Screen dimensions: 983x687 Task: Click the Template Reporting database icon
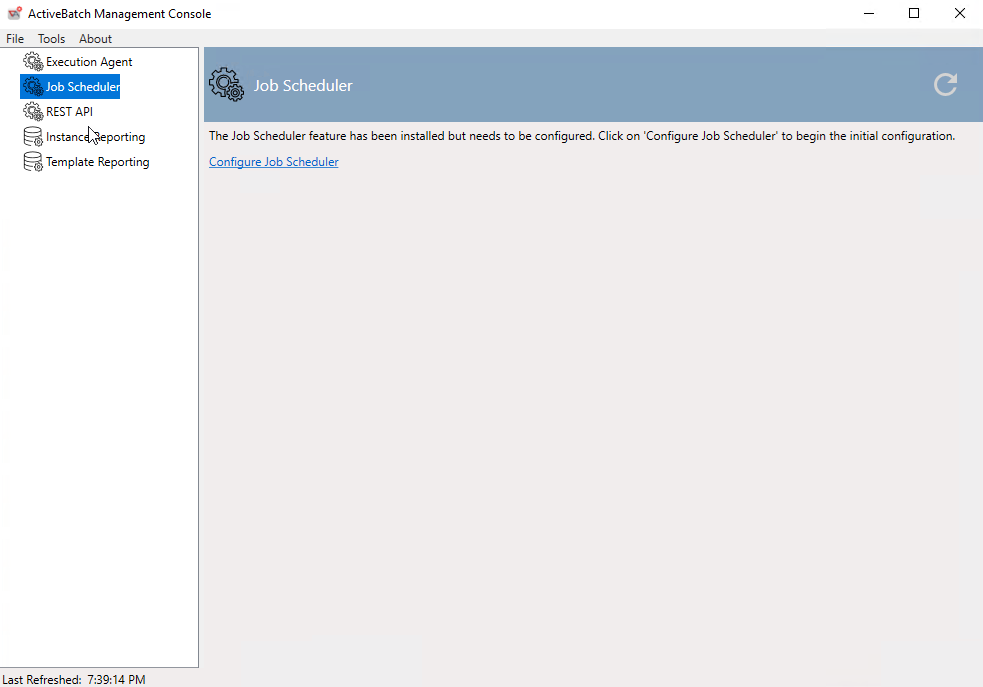(x=32, y=161)
